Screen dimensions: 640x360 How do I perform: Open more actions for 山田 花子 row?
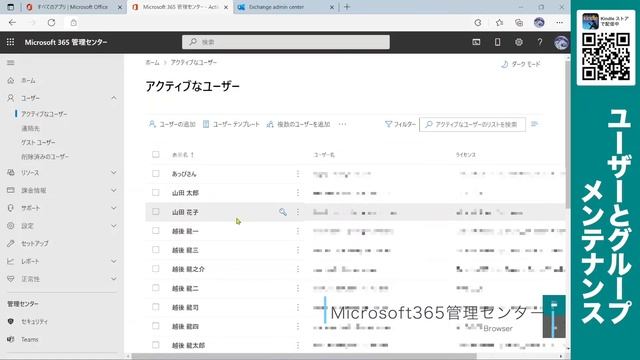click(298, 212)
